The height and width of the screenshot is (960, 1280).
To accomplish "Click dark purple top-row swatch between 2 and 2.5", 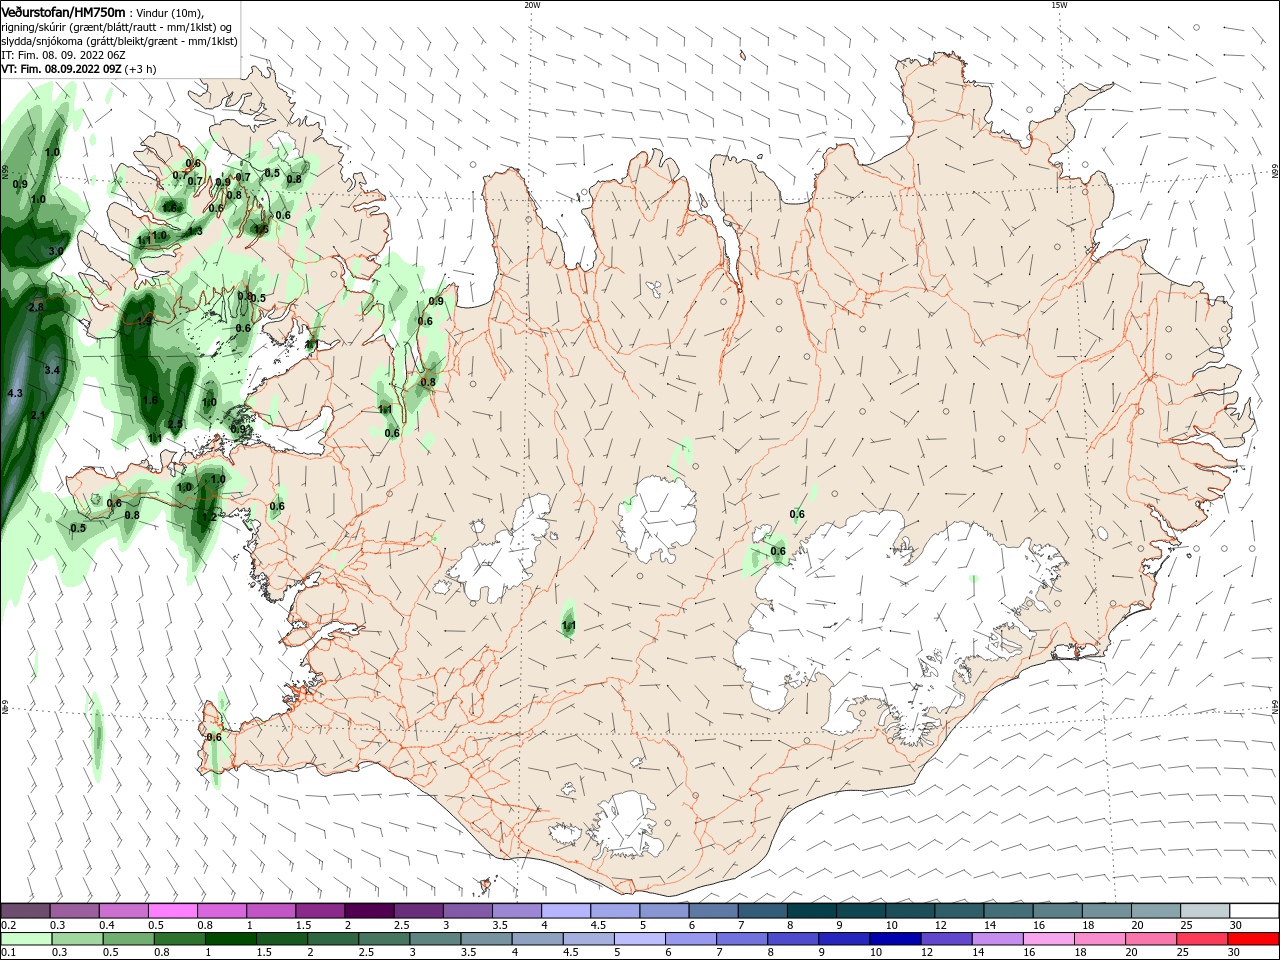I will tap(370, 911).
